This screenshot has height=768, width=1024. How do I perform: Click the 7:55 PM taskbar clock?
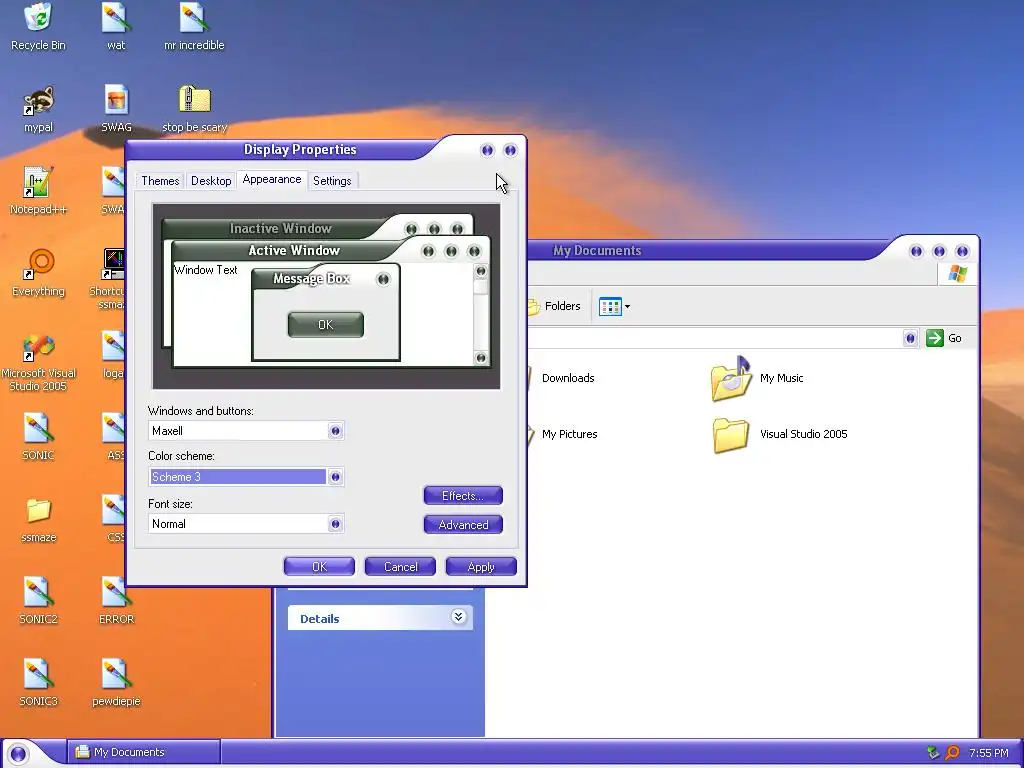point(989,753)
